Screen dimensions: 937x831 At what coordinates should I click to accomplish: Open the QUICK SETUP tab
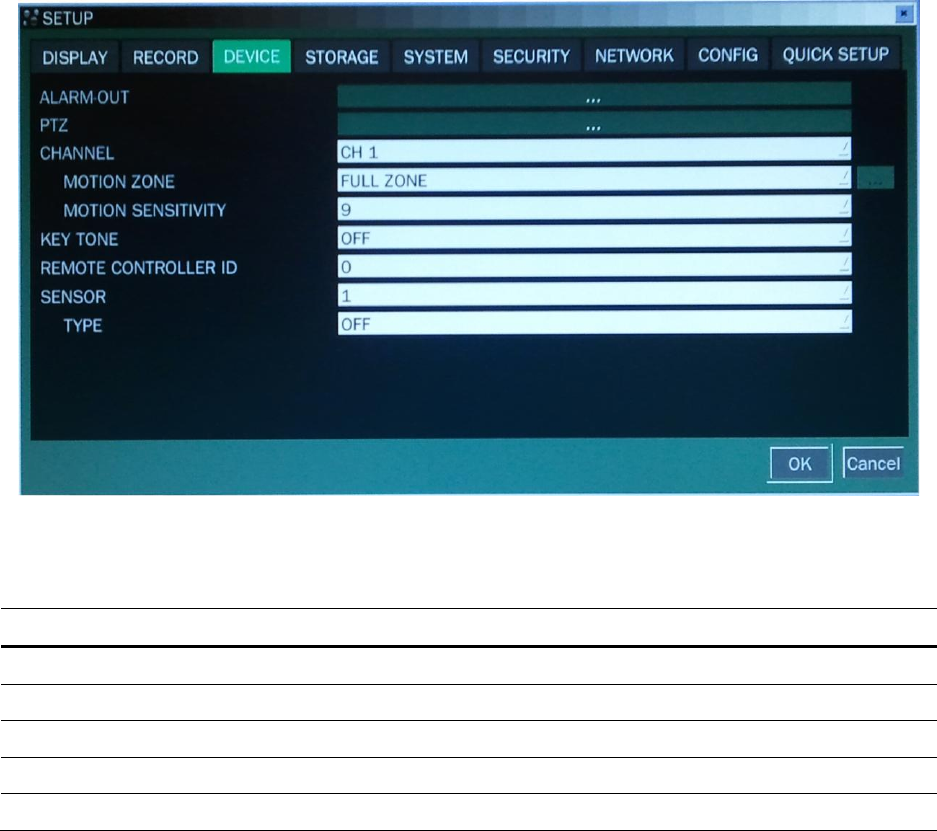[x=835, y=55]
